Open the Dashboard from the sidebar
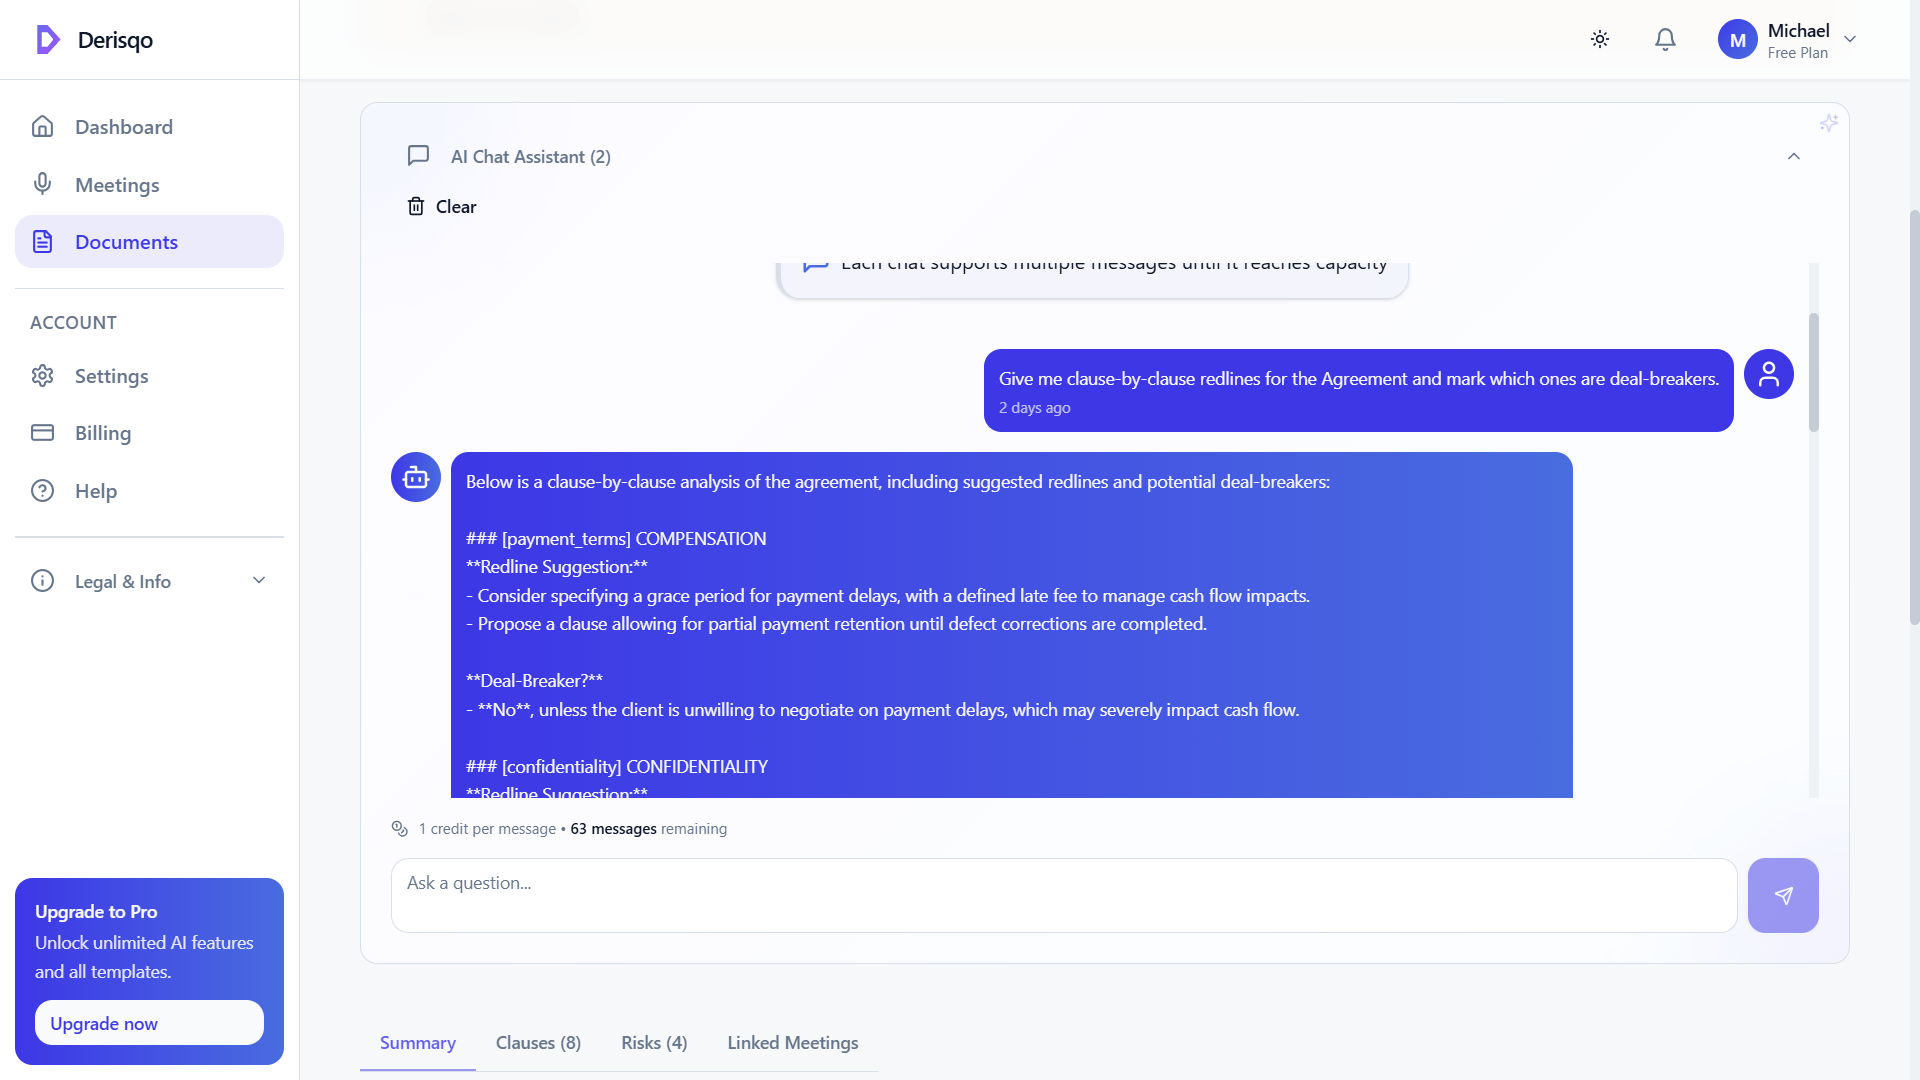Viewport: 1920px width, 1080px height. coord(122,127)
